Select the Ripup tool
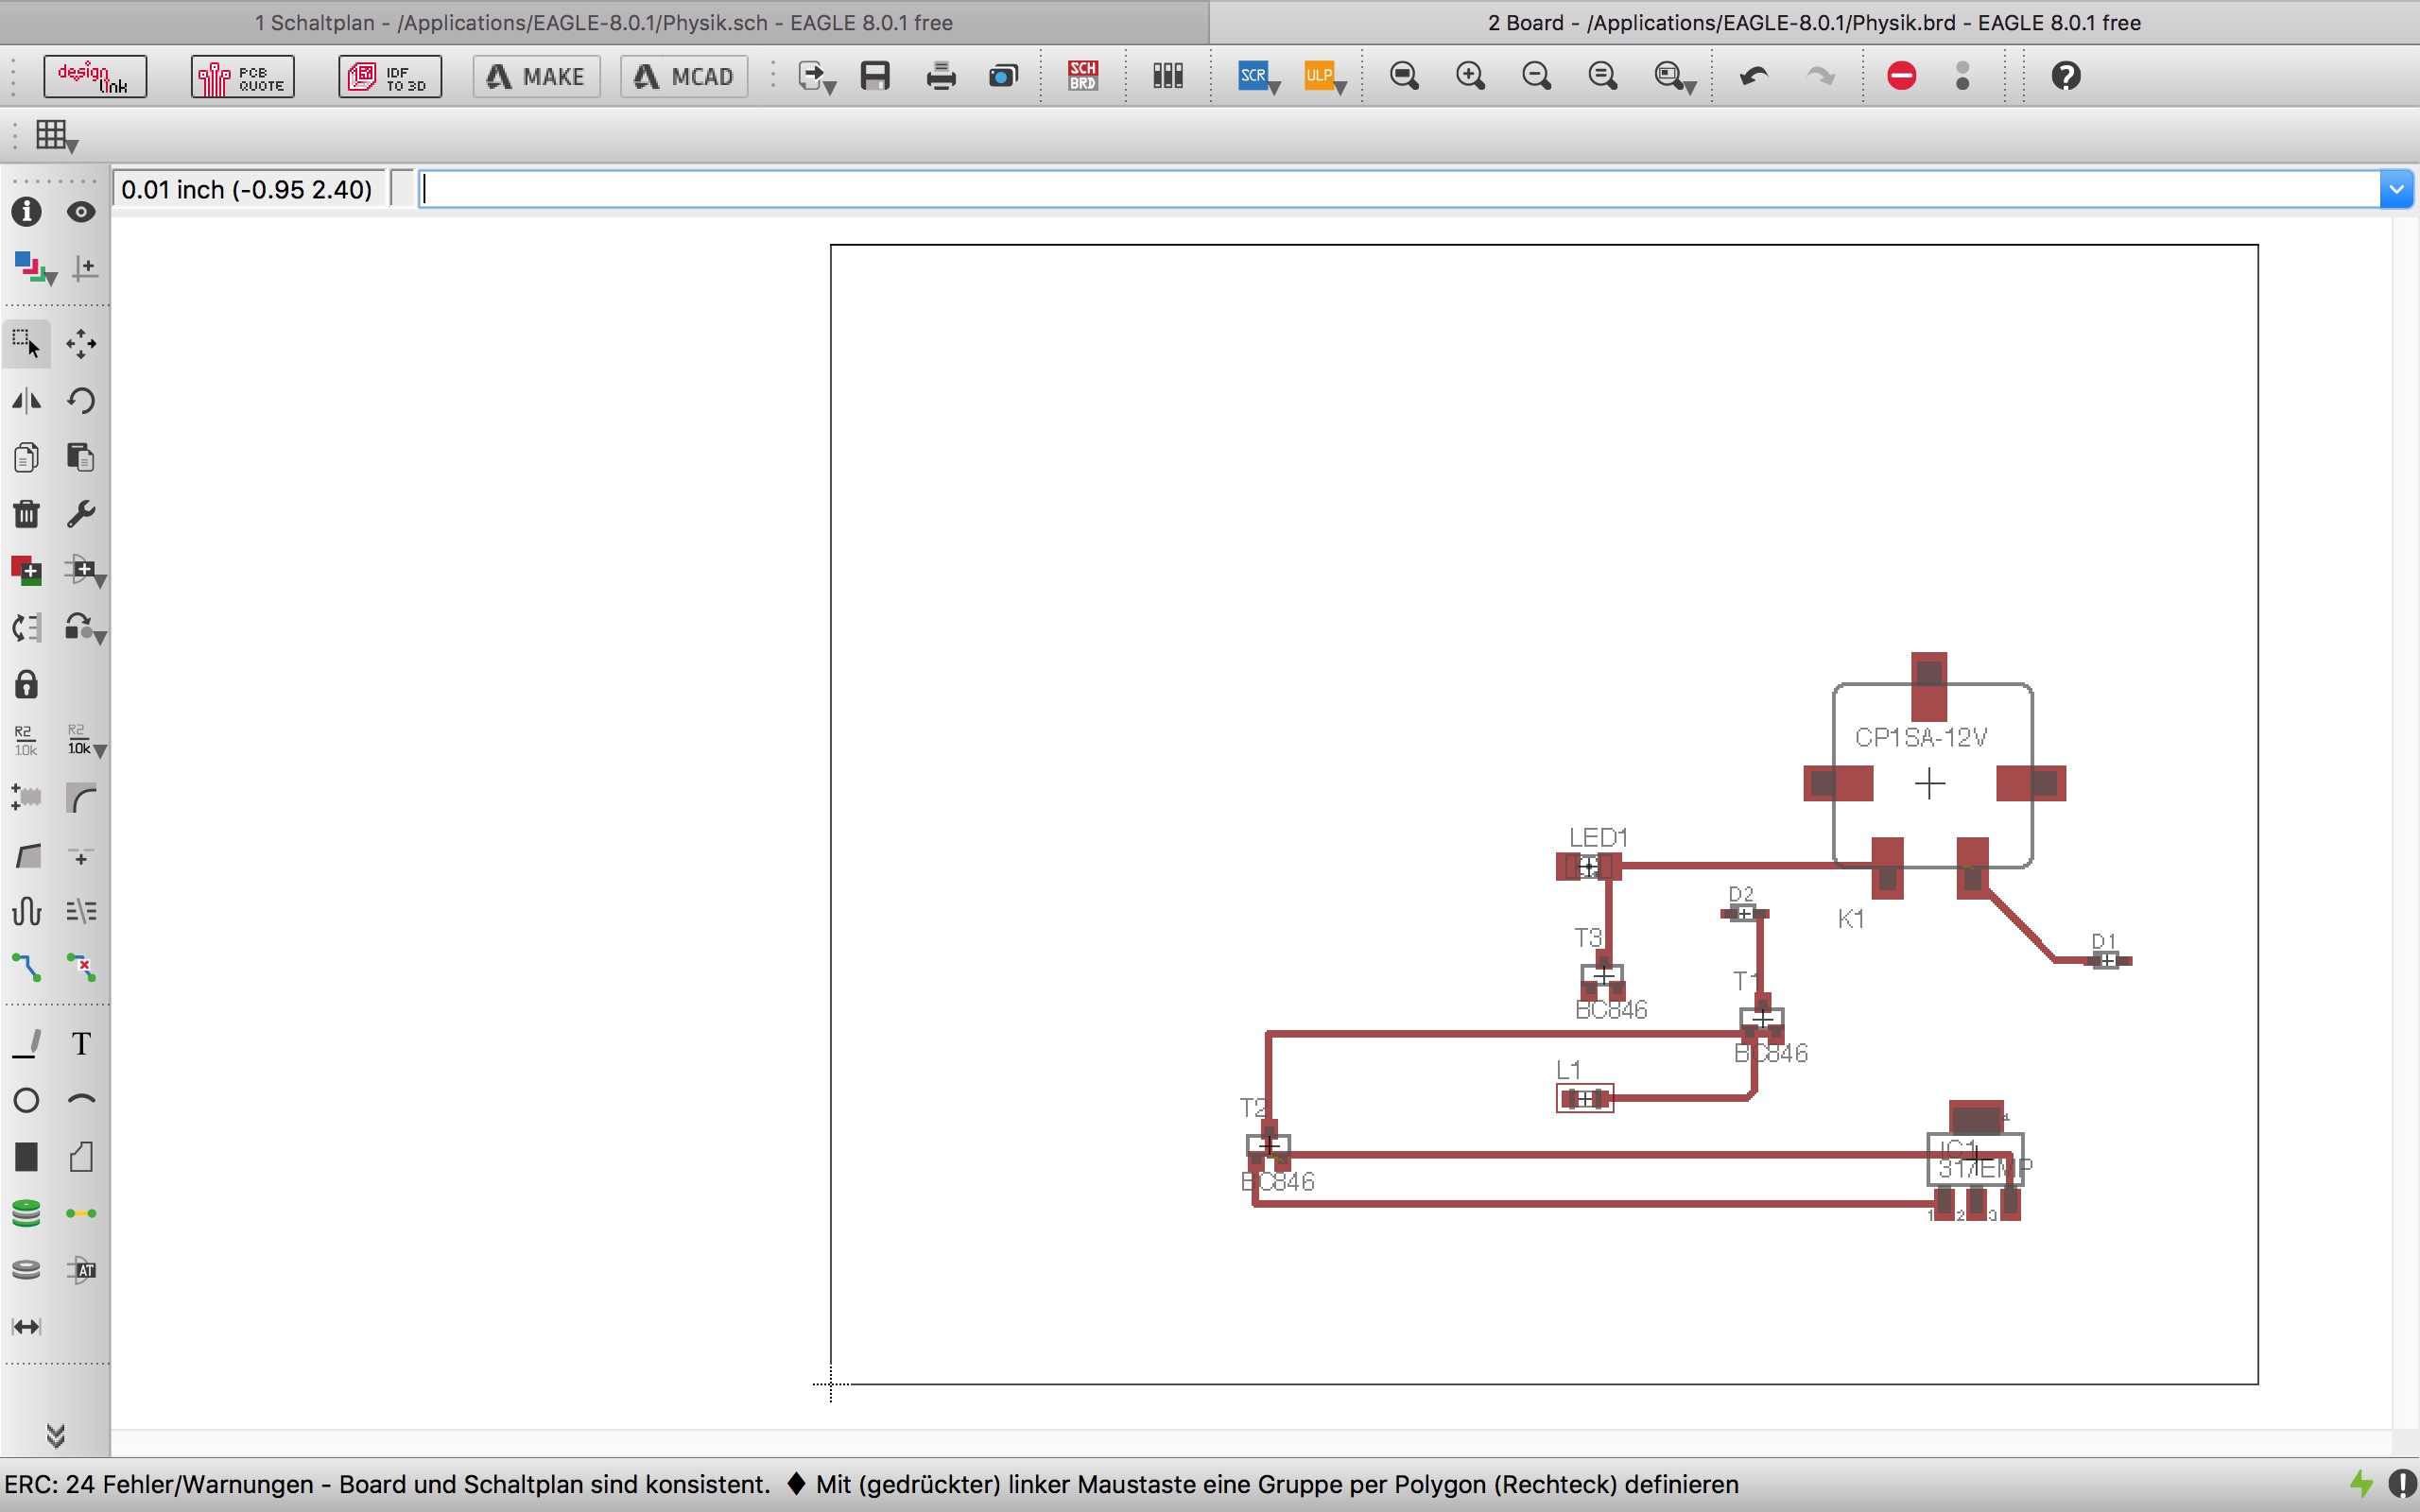This screenshot has width=2420, height=1512. tap(81, 967)
